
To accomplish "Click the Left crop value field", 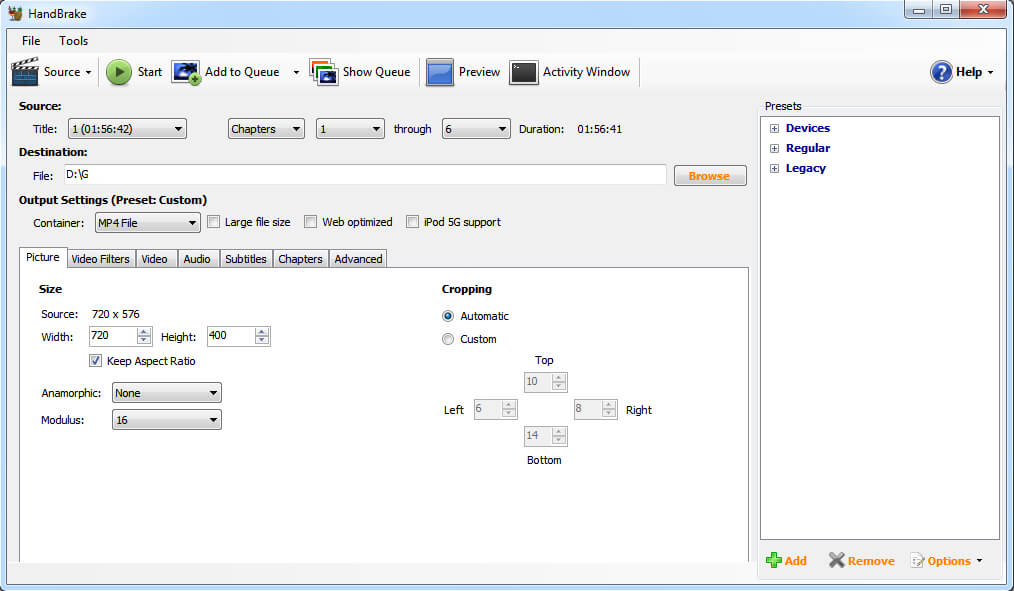I will 488,409.
